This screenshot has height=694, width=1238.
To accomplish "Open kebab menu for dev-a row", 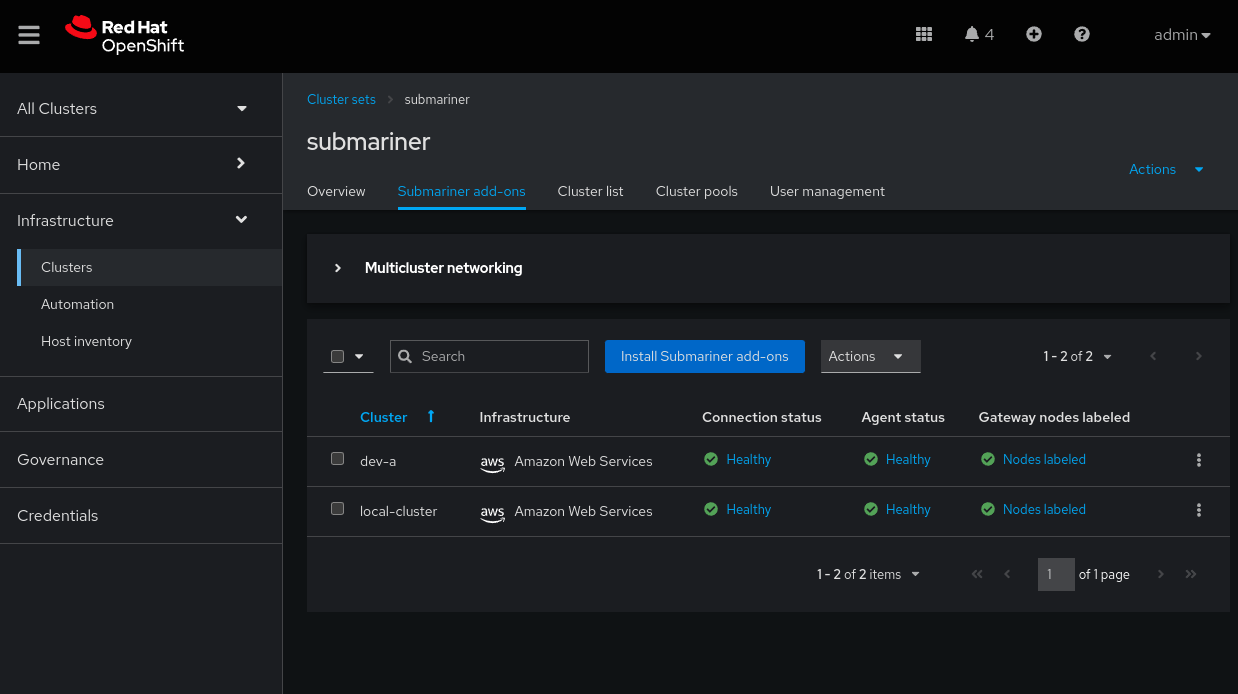I will pos(1198,460).
